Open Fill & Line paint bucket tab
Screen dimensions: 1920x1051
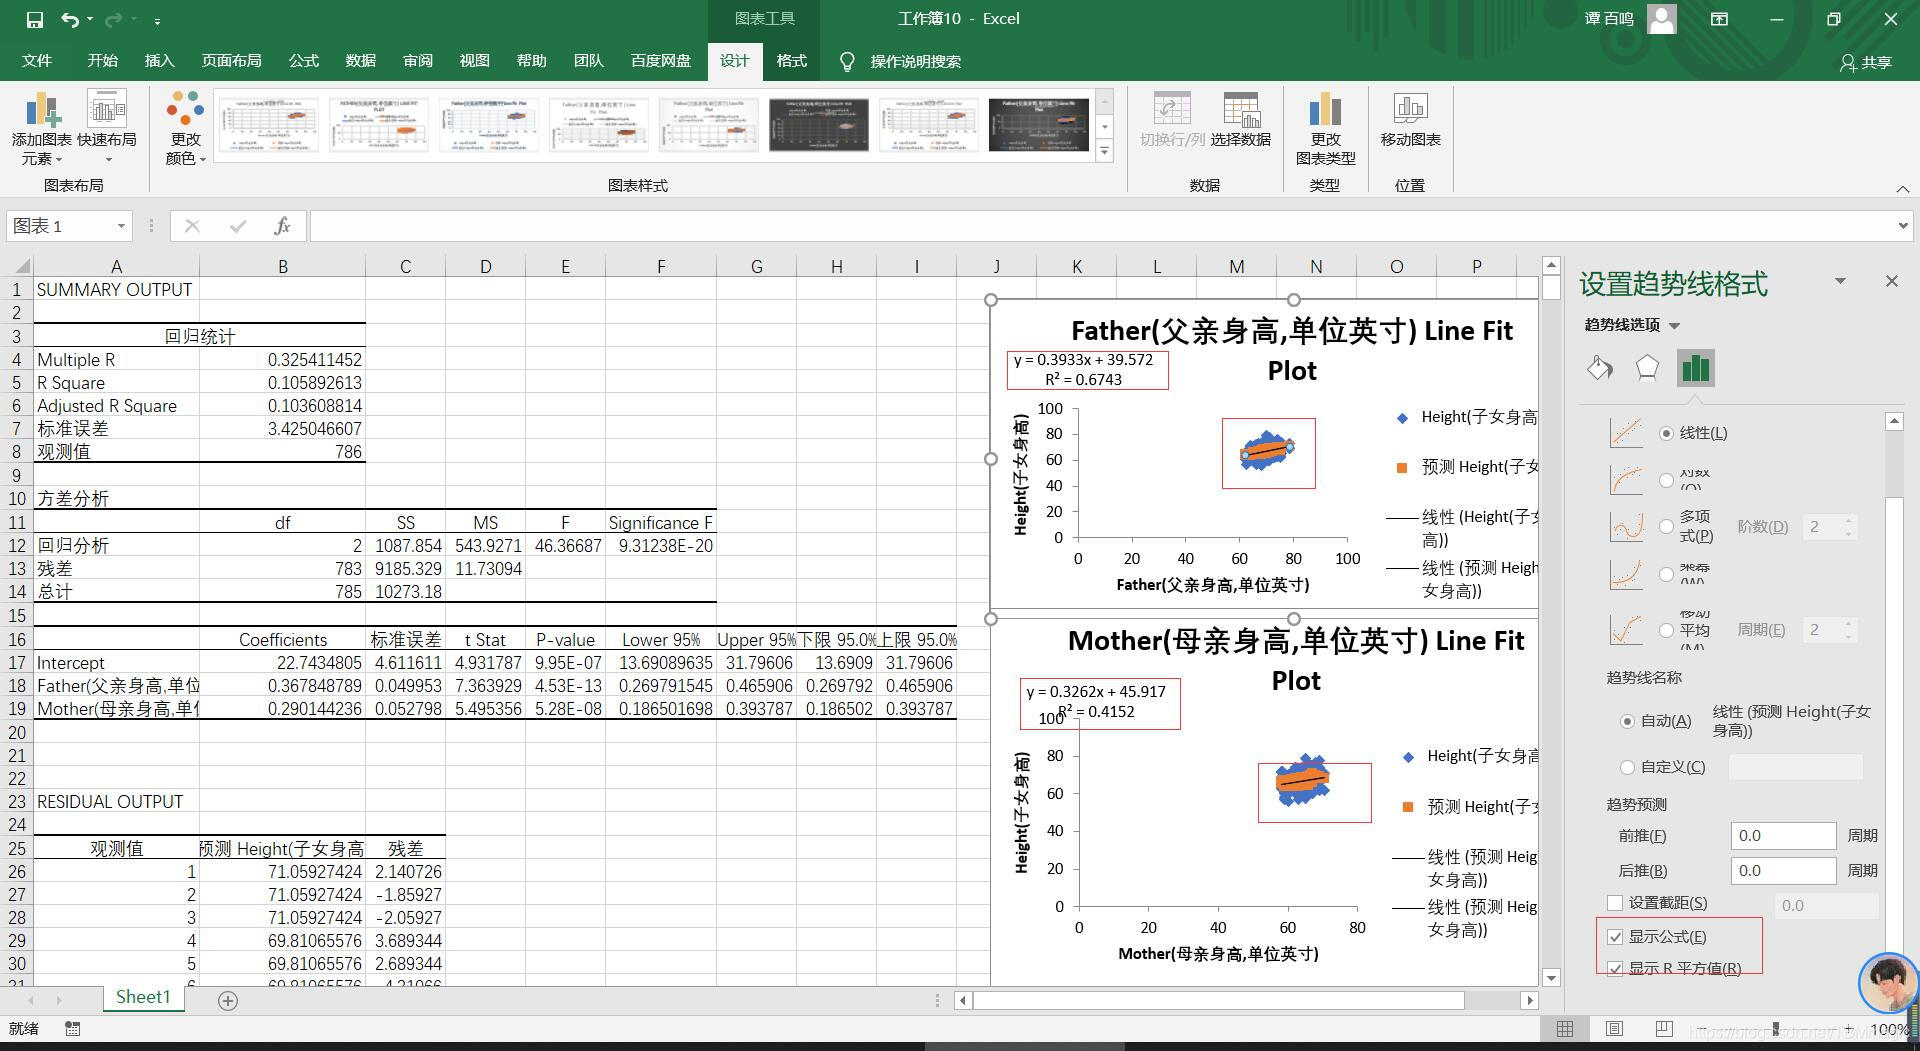tap(1599, 368)
